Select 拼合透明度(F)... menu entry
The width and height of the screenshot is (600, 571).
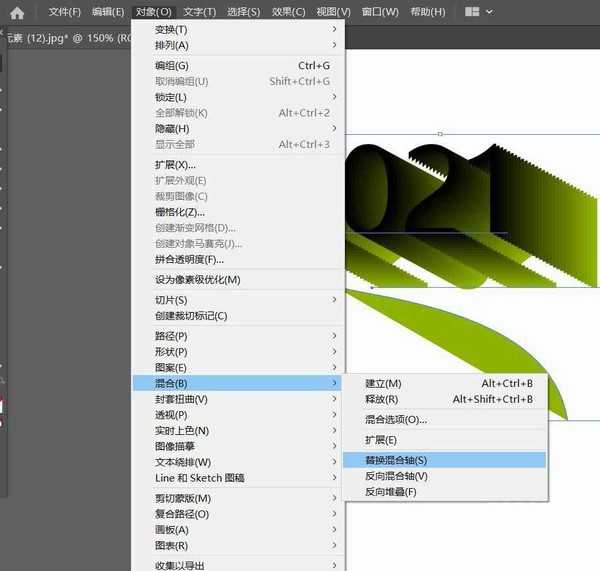189,260
